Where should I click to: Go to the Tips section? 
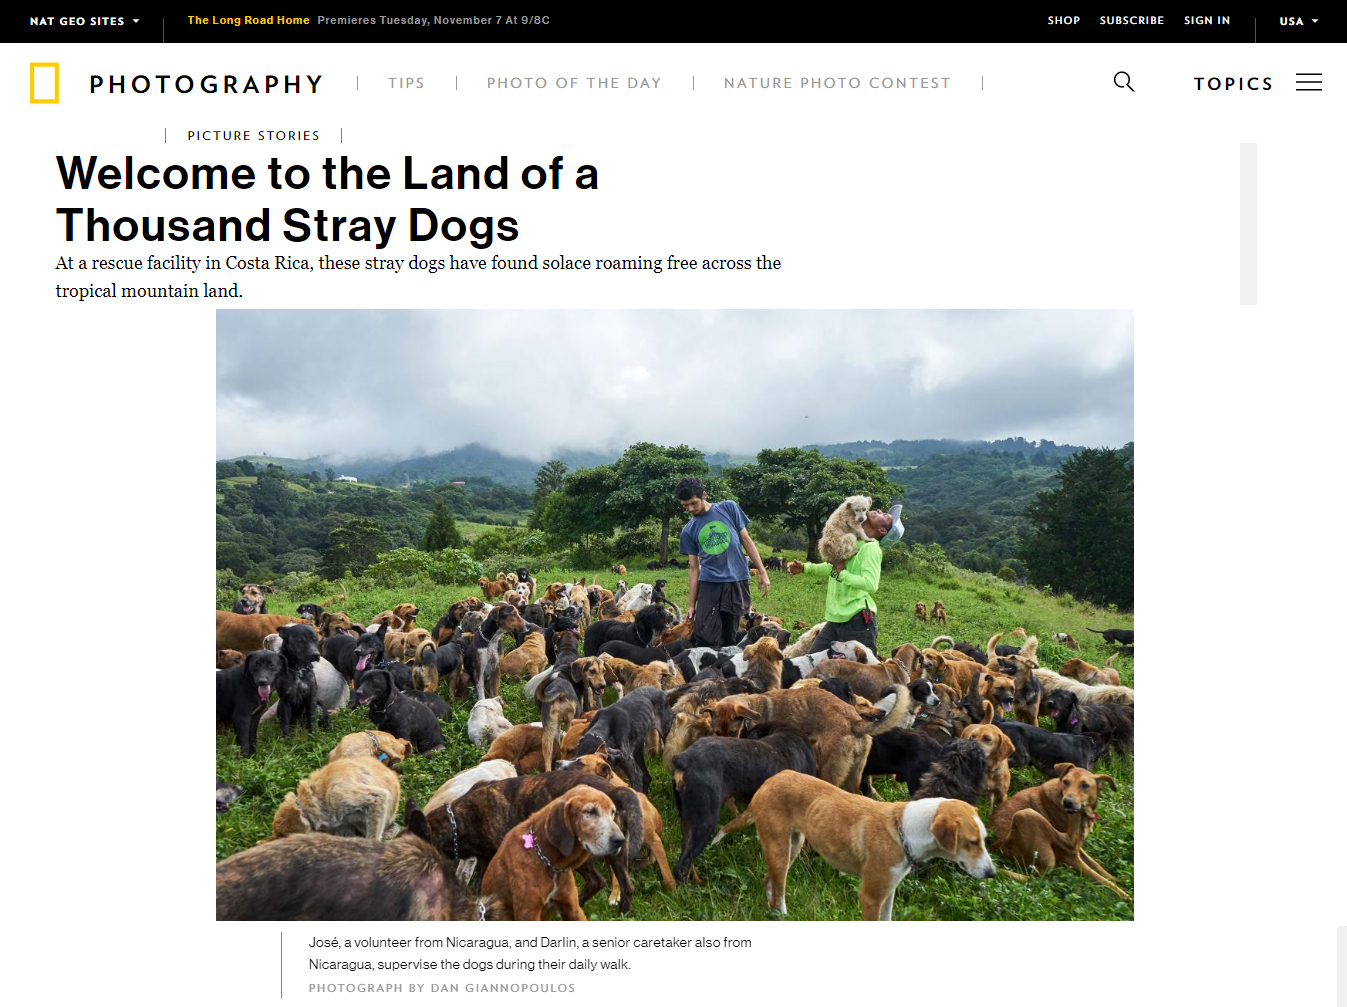(406, 83)
